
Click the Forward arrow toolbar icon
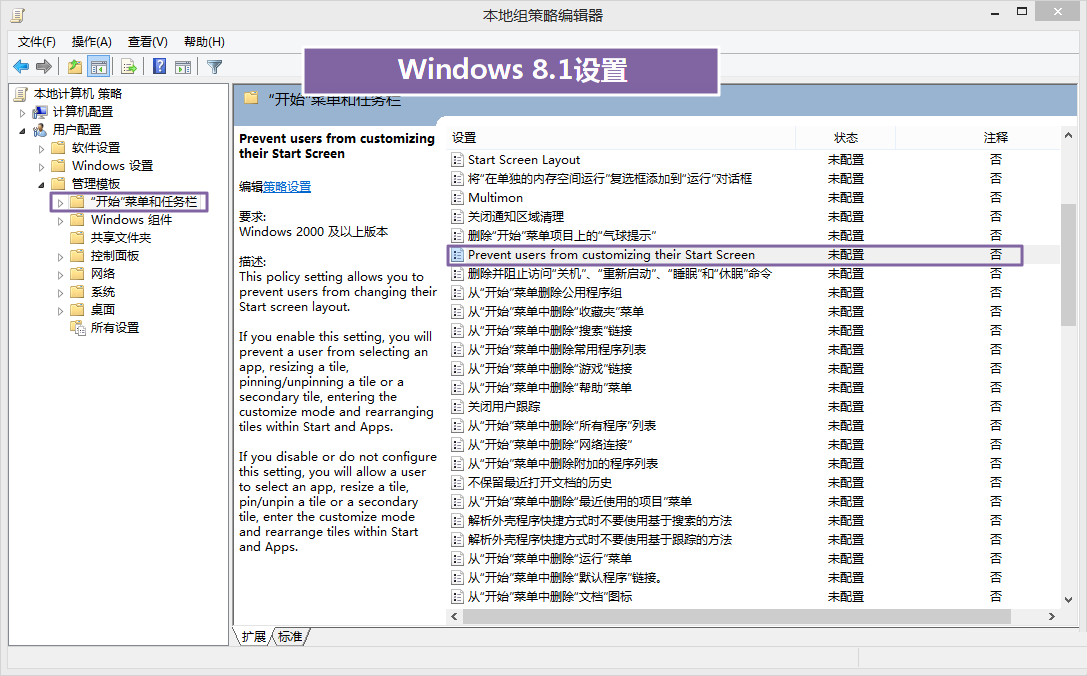tap(44, 67)
